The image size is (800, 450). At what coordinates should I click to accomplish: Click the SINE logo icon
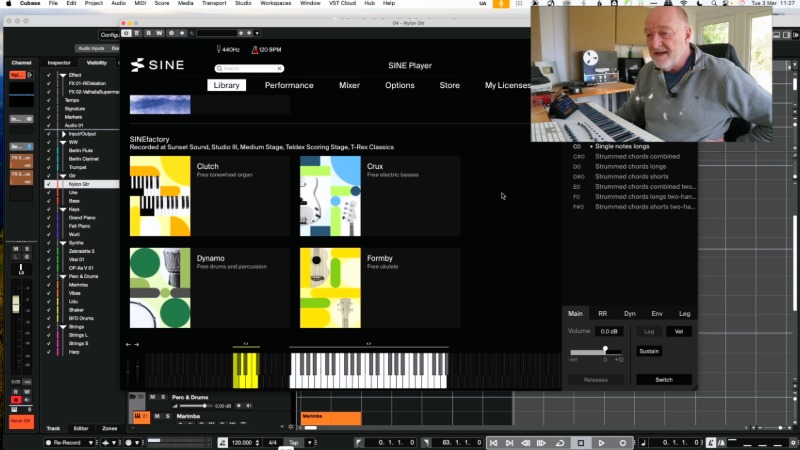pos(137,65)
